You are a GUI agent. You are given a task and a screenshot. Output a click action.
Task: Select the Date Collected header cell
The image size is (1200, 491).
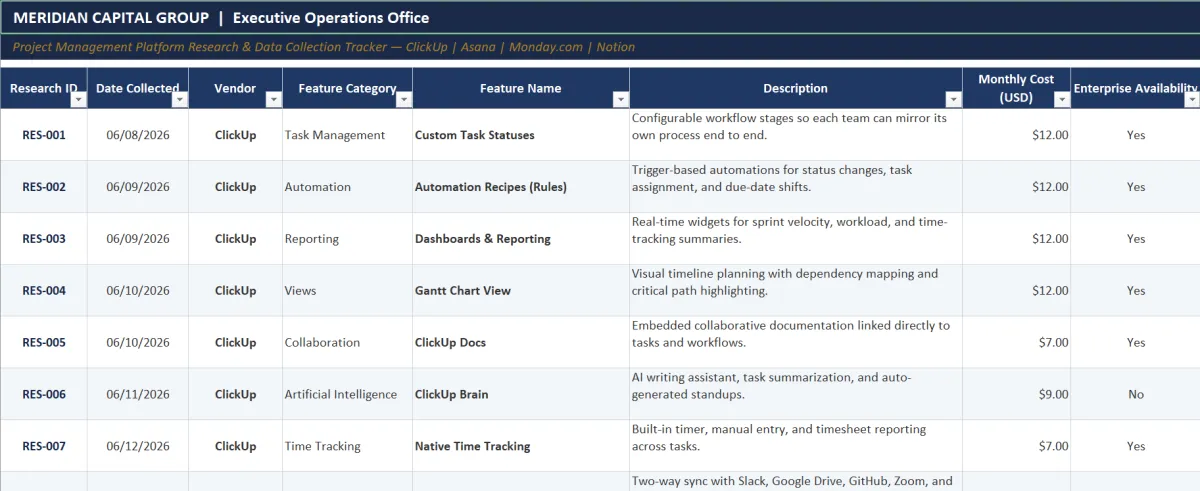tap(138, 88)
